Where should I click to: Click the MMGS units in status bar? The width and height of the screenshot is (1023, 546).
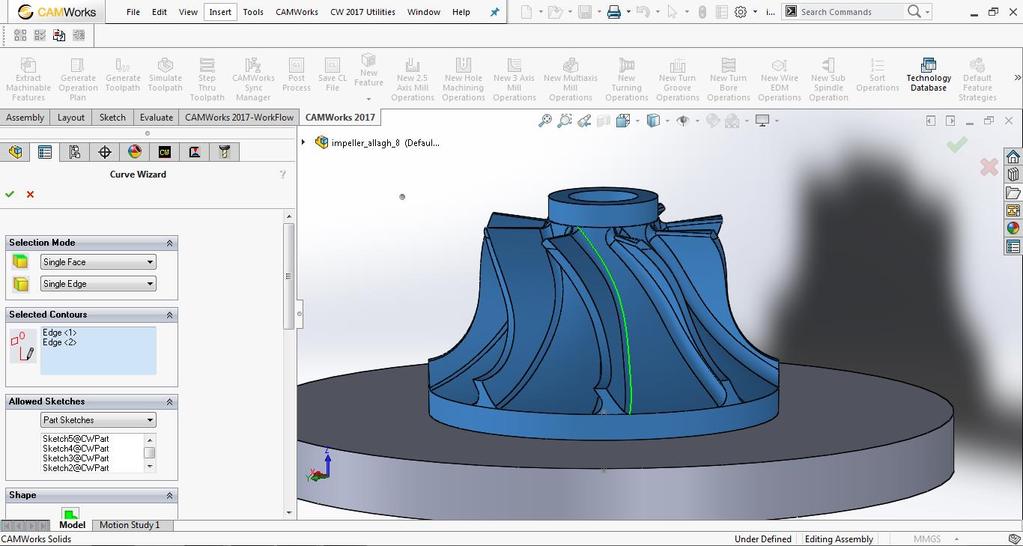[927, 539]
